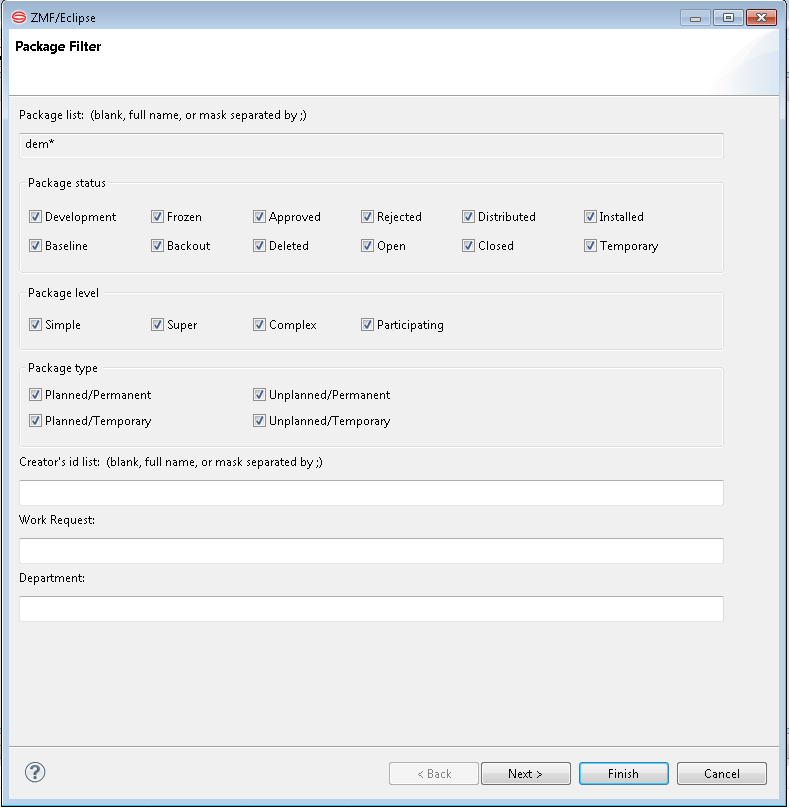Image resolution: width=789 pixels, height=808 pixels.
Task: Click the disabled < Back button
Action: point(434,773)
